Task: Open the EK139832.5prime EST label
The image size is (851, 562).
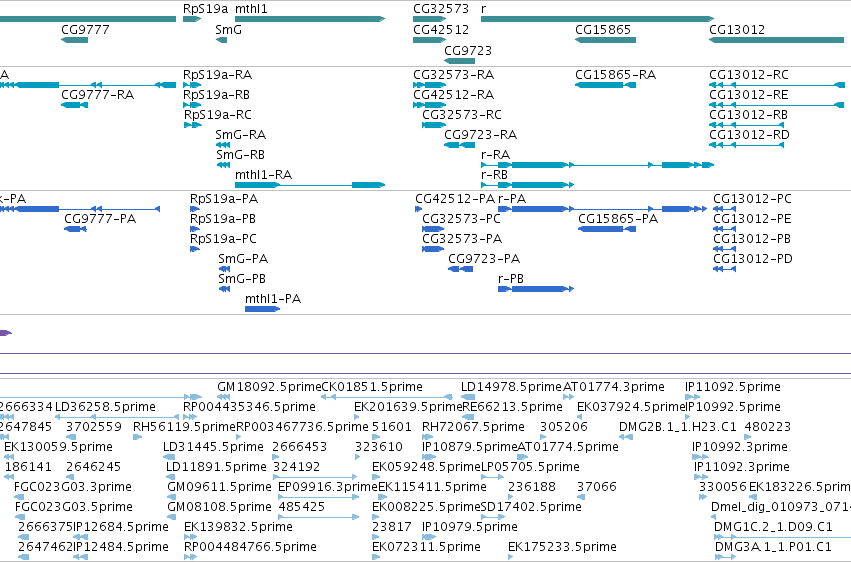Action: pos(238,528)
